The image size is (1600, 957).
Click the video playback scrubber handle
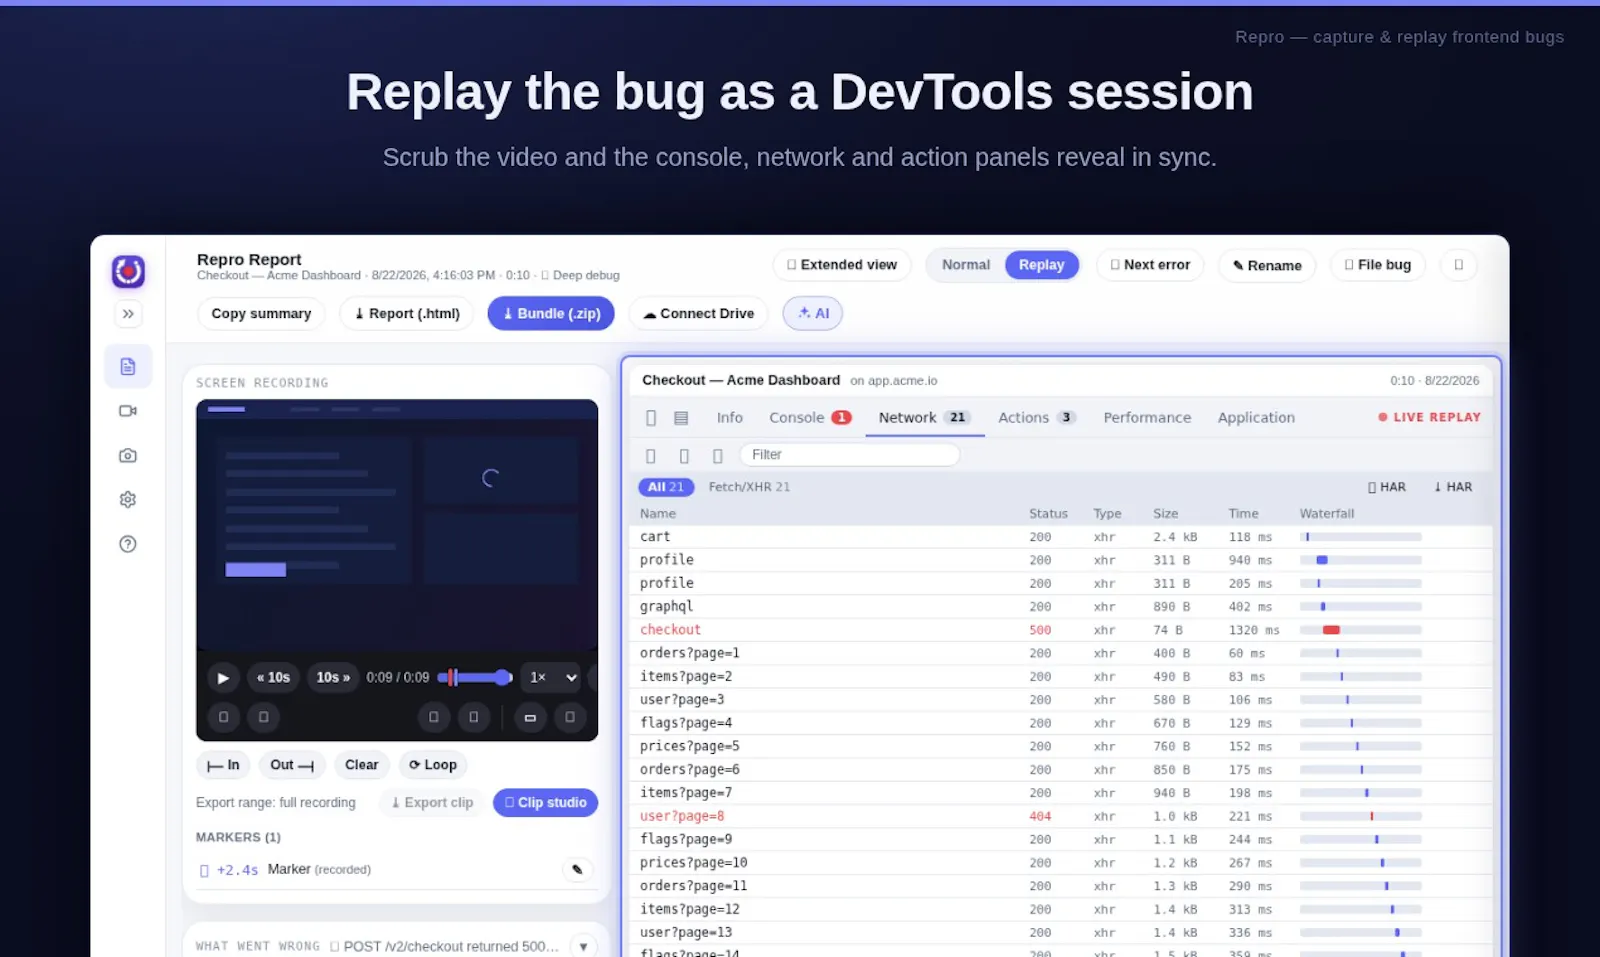pyautogui.click(x=503, y=677)
